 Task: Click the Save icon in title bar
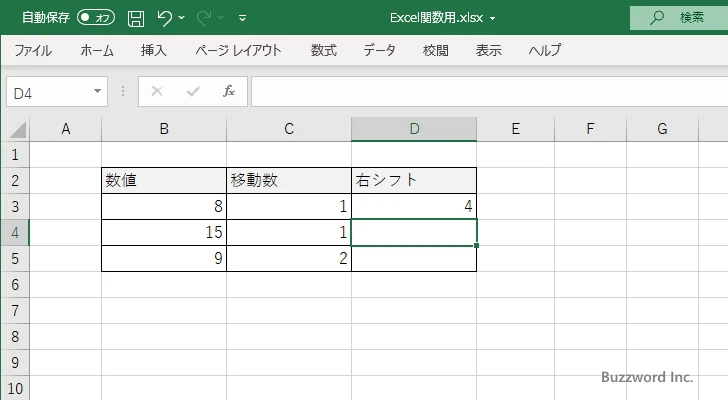click(136, 18)
